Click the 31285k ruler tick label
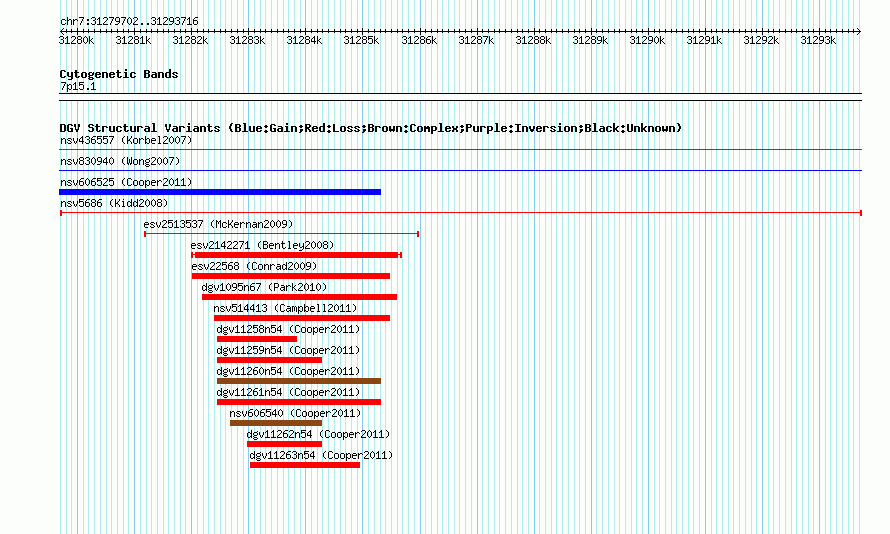 [x=362, y=40]
